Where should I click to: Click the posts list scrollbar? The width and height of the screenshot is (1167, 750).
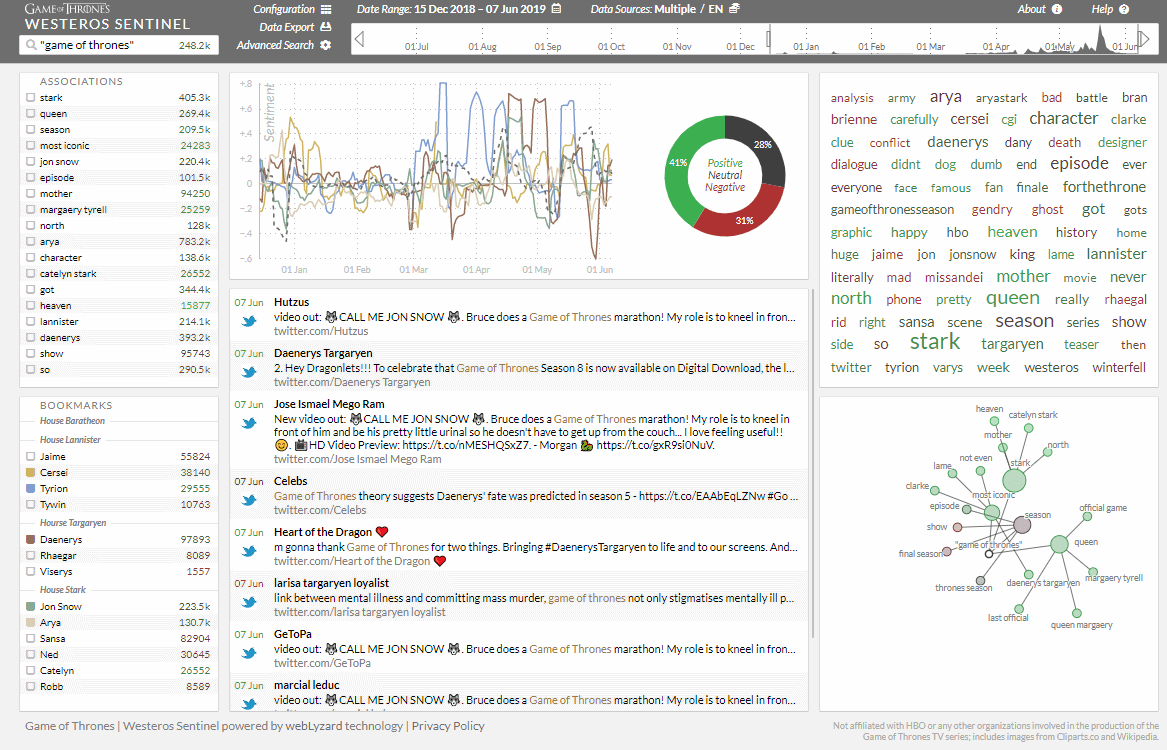(x=812, y=464)
